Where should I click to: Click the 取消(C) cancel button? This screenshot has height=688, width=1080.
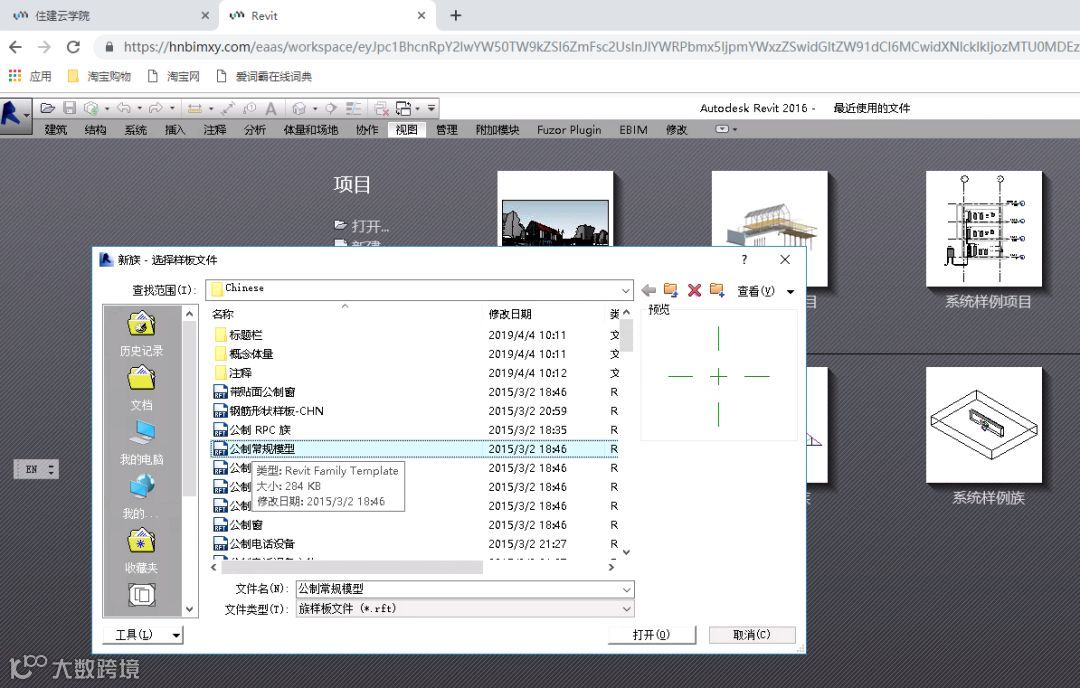click(751, 634)
